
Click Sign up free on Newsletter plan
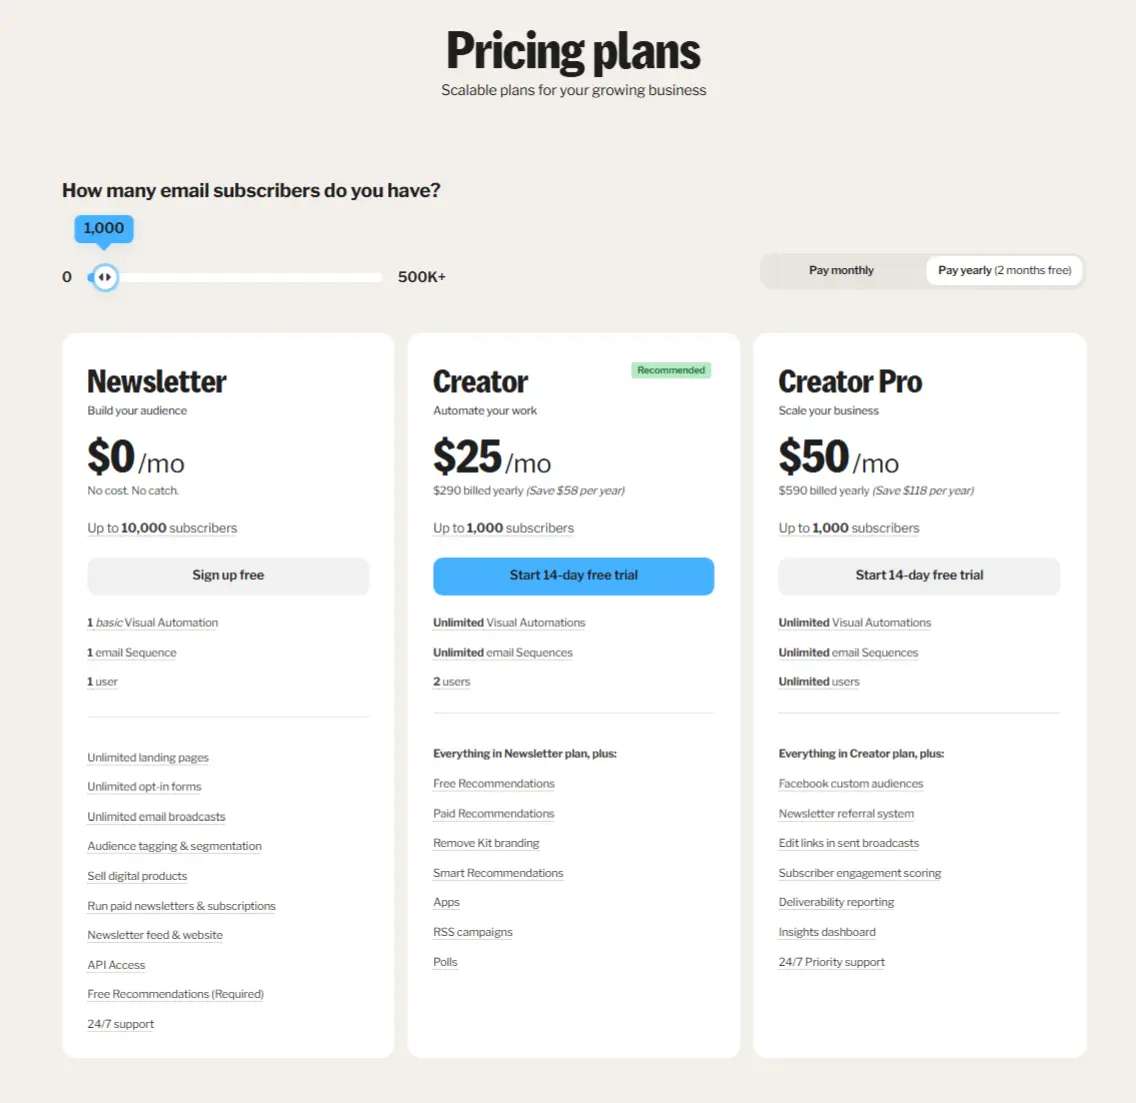227,575
